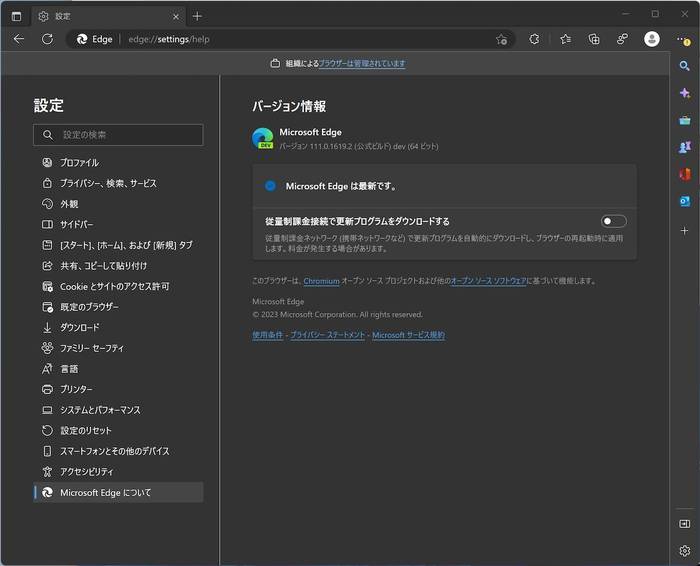Open Collections icon in toolbar
Screen dimensions: 700x566
point(594,39)
